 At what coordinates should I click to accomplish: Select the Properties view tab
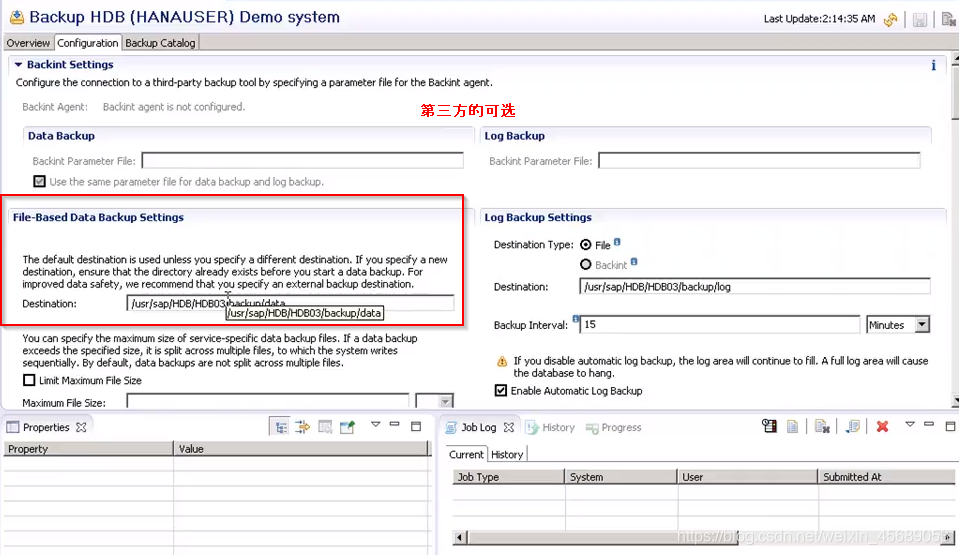pyautogui.click(x=46, y=427)
